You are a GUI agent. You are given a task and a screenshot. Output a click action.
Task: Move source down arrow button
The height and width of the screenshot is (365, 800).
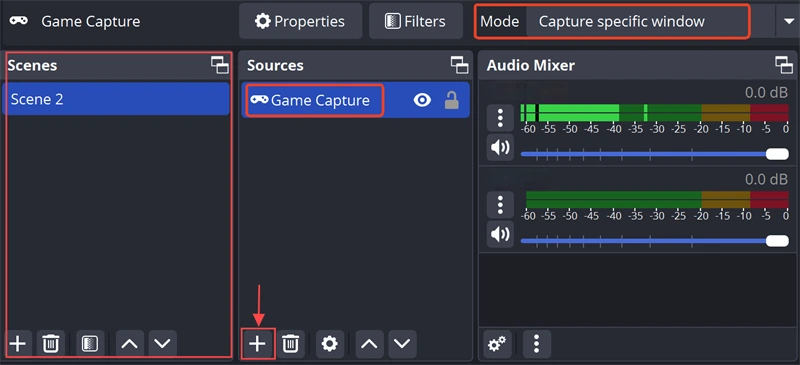(402, 344)
